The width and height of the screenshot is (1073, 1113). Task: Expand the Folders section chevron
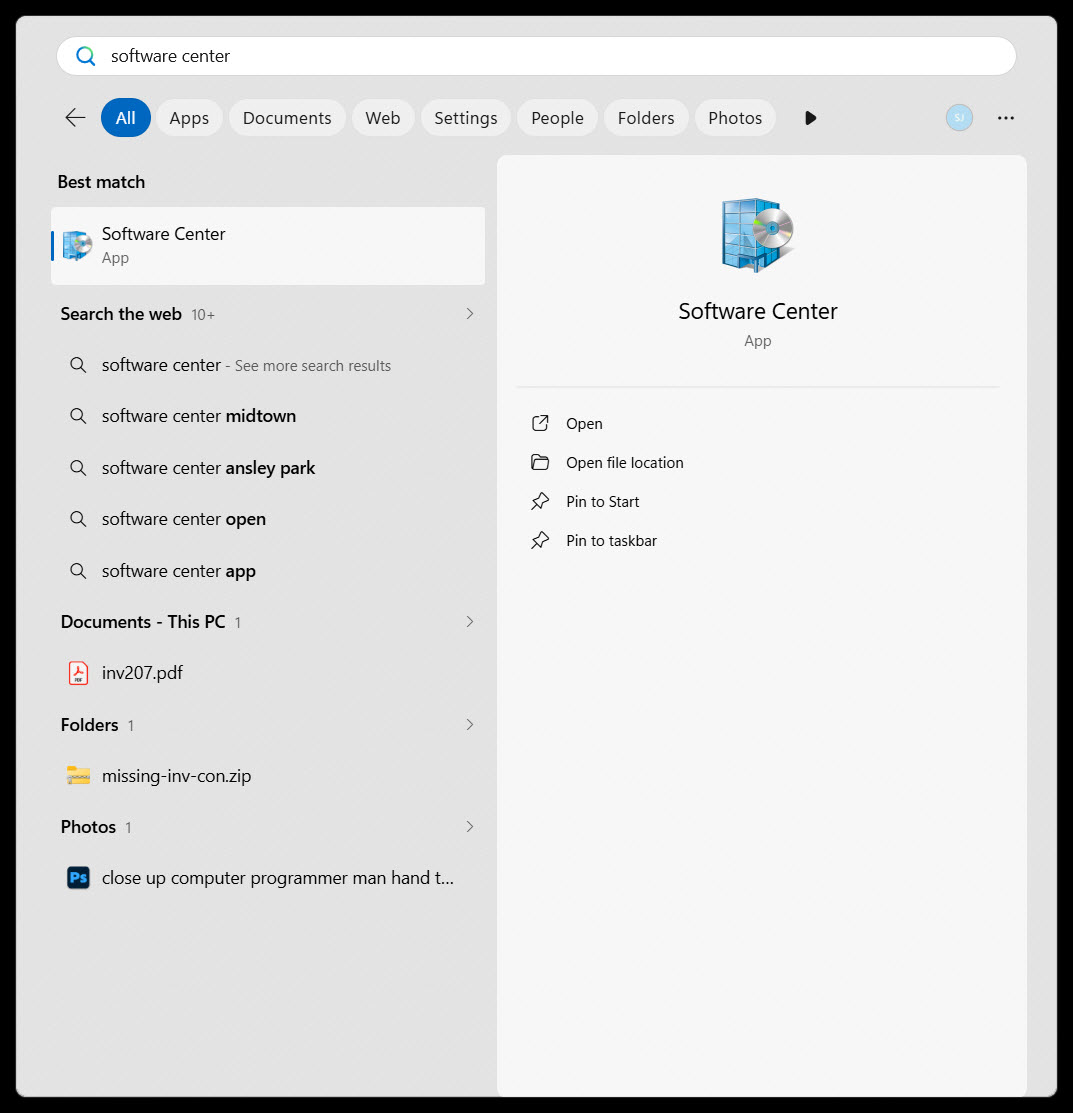[469, 725]
